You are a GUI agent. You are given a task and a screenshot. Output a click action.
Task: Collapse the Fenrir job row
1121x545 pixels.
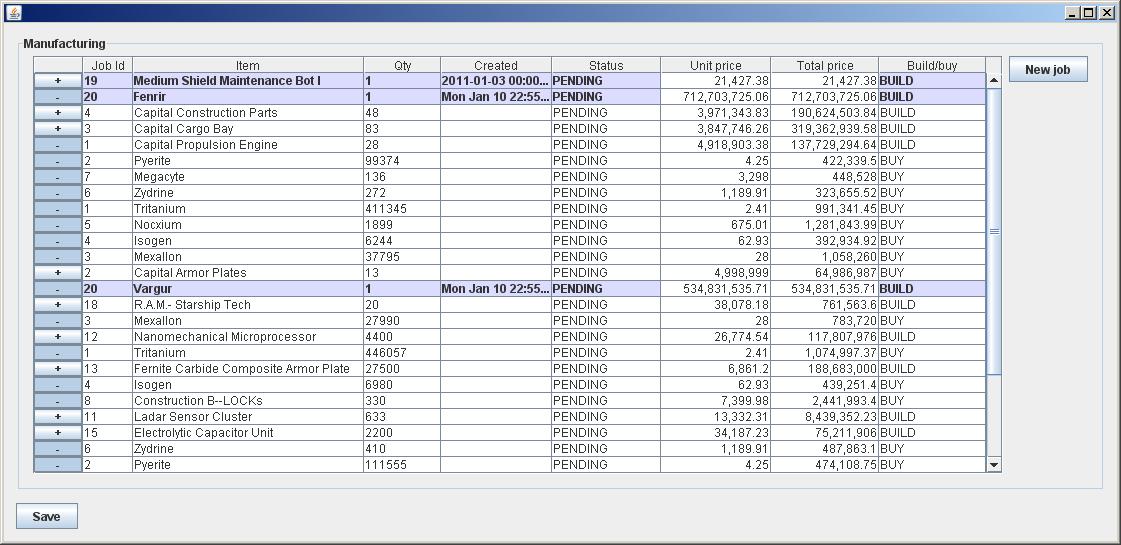[x=58, y=97]
